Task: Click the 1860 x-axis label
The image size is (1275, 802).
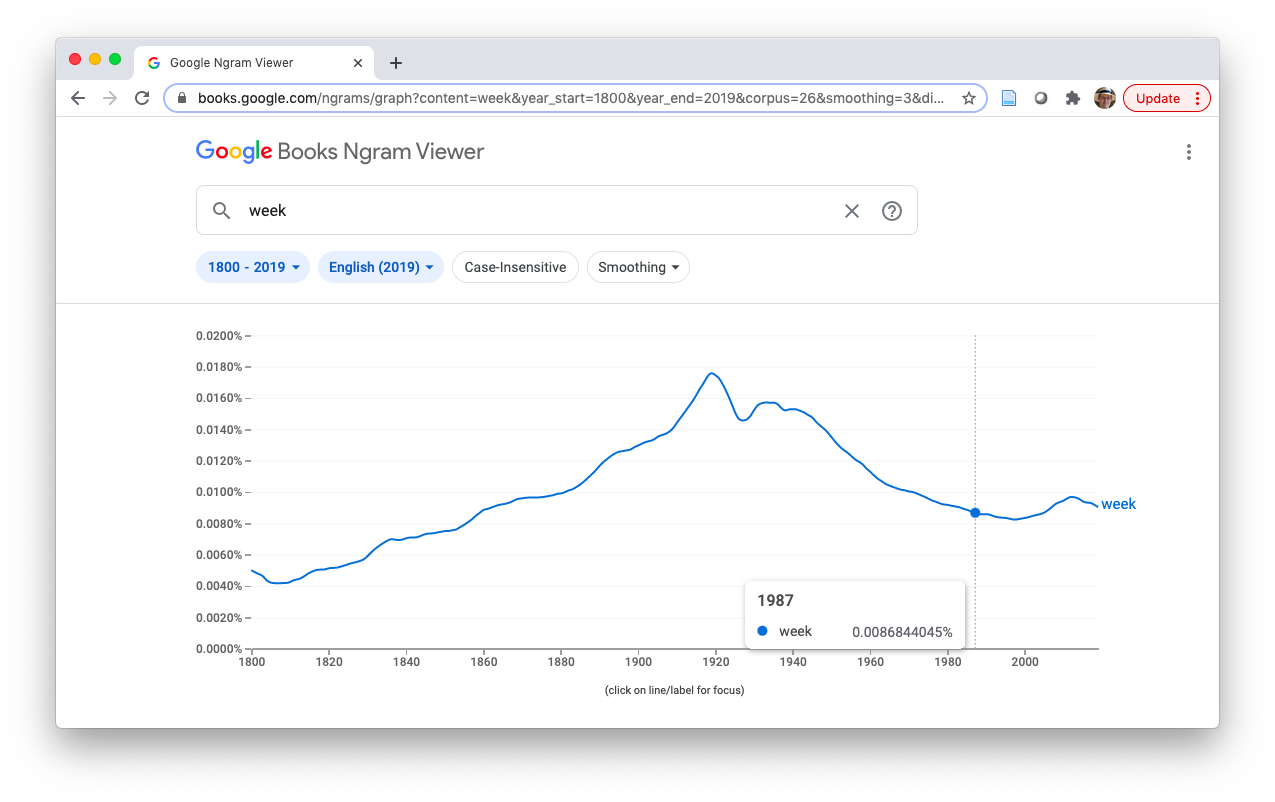Action: click(x=484, y=661)
